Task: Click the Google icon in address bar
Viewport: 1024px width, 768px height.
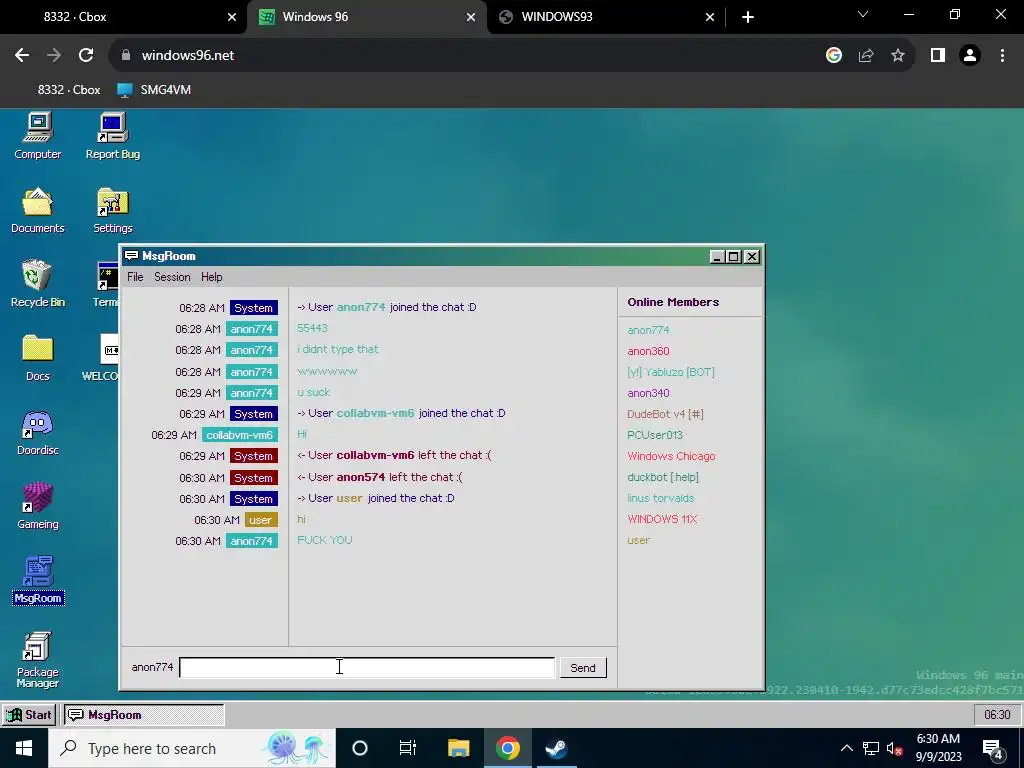Action: coord(833,56)
